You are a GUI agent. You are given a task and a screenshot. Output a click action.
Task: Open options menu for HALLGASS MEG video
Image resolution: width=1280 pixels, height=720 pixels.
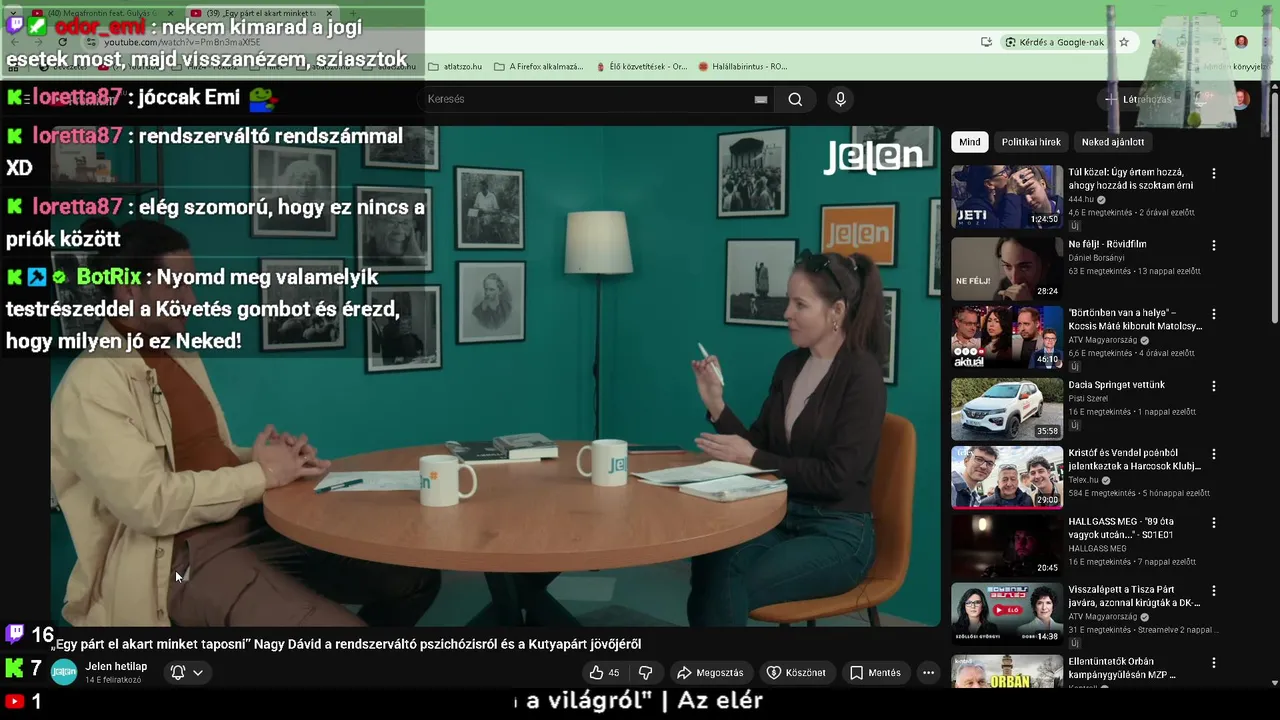[1214, 523]
